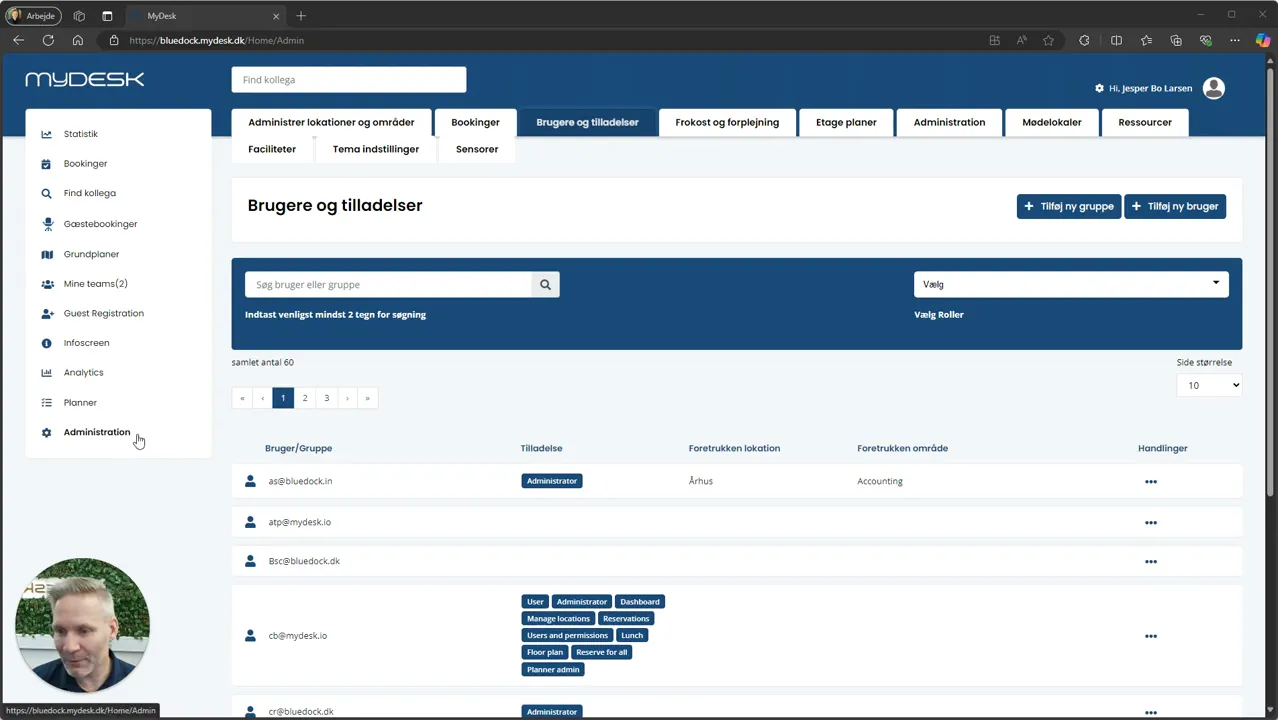Open a new browser tab

pos(301,16)
